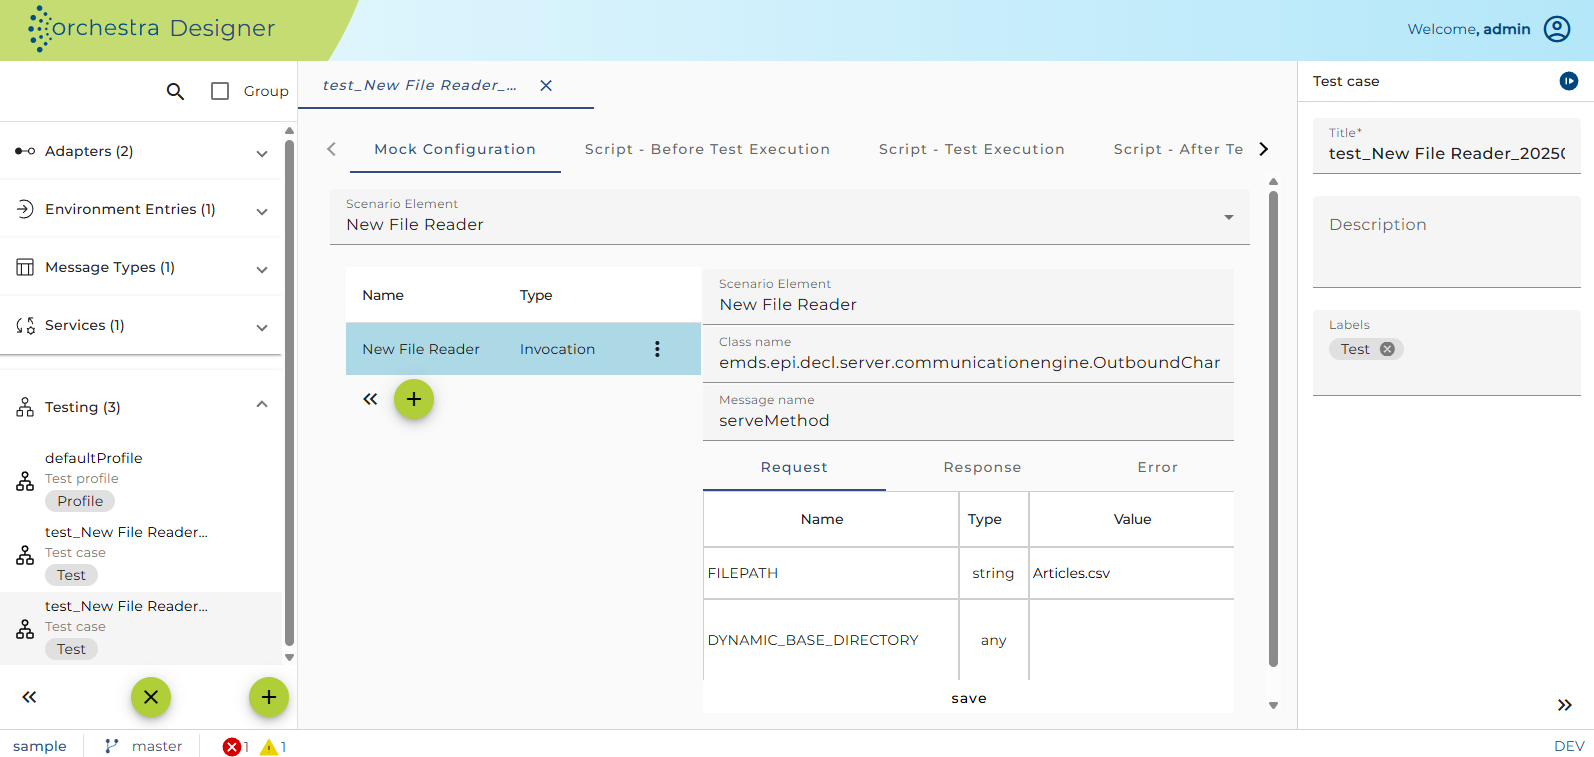The height and width of the screenshot is (757, 1594).
Task: Open the admin user profile icon
Action: click(x=1557, y=29)
